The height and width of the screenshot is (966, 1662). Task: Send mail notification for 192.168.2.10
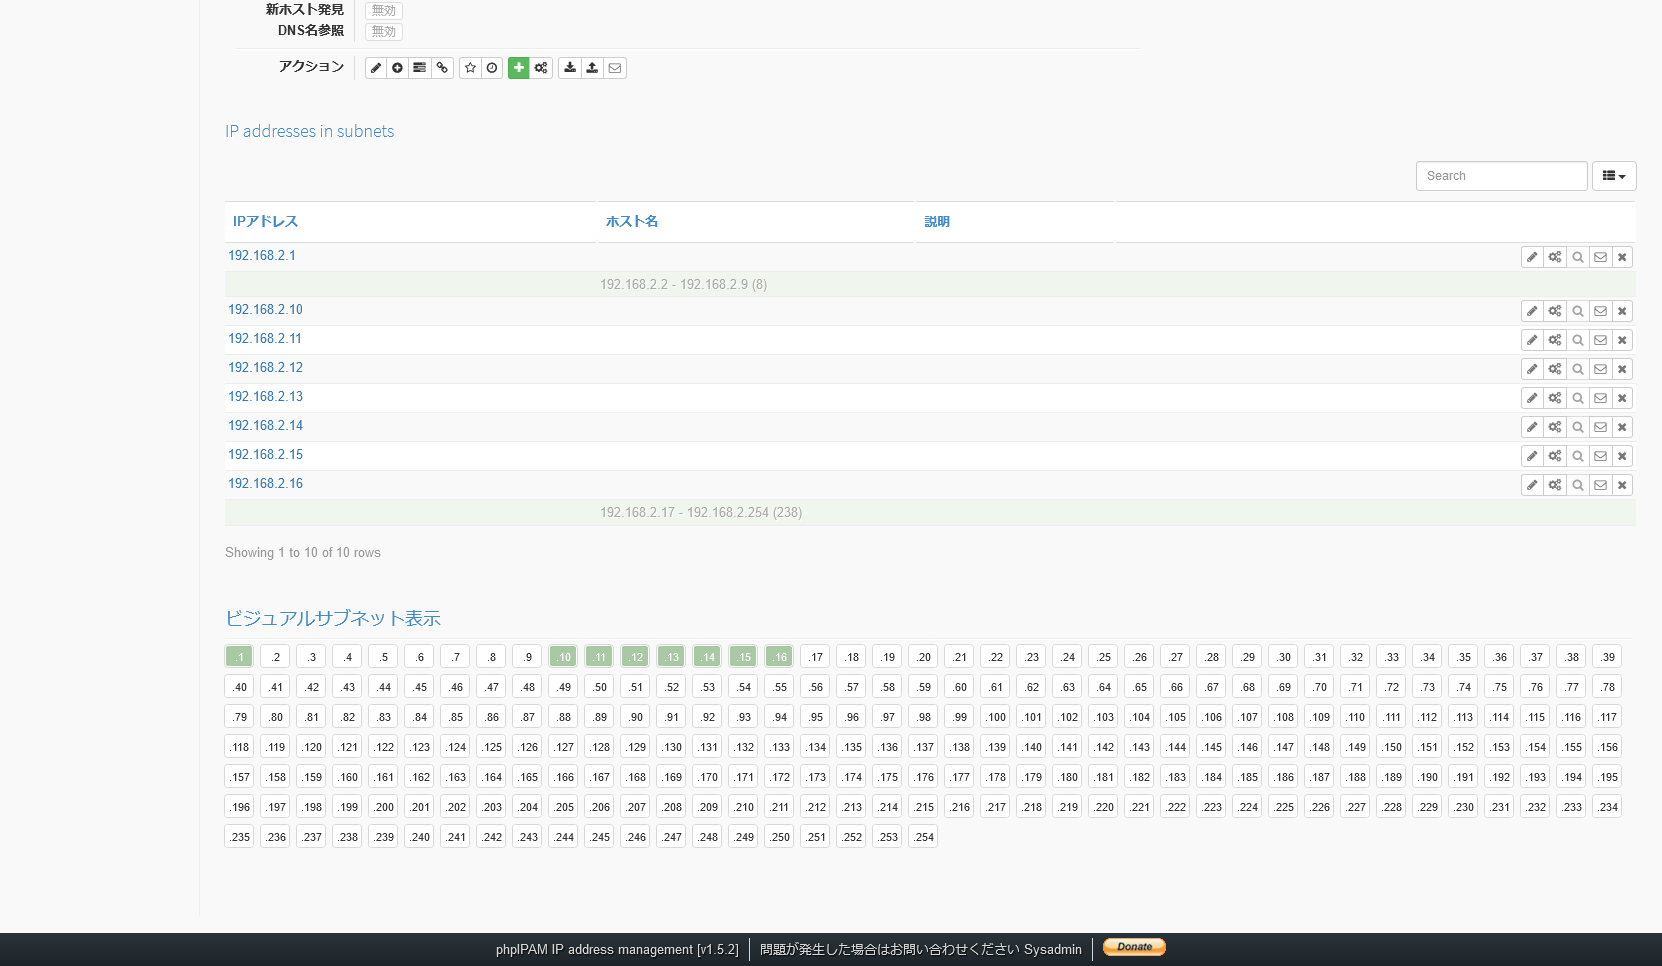[x=1600, y=311]
